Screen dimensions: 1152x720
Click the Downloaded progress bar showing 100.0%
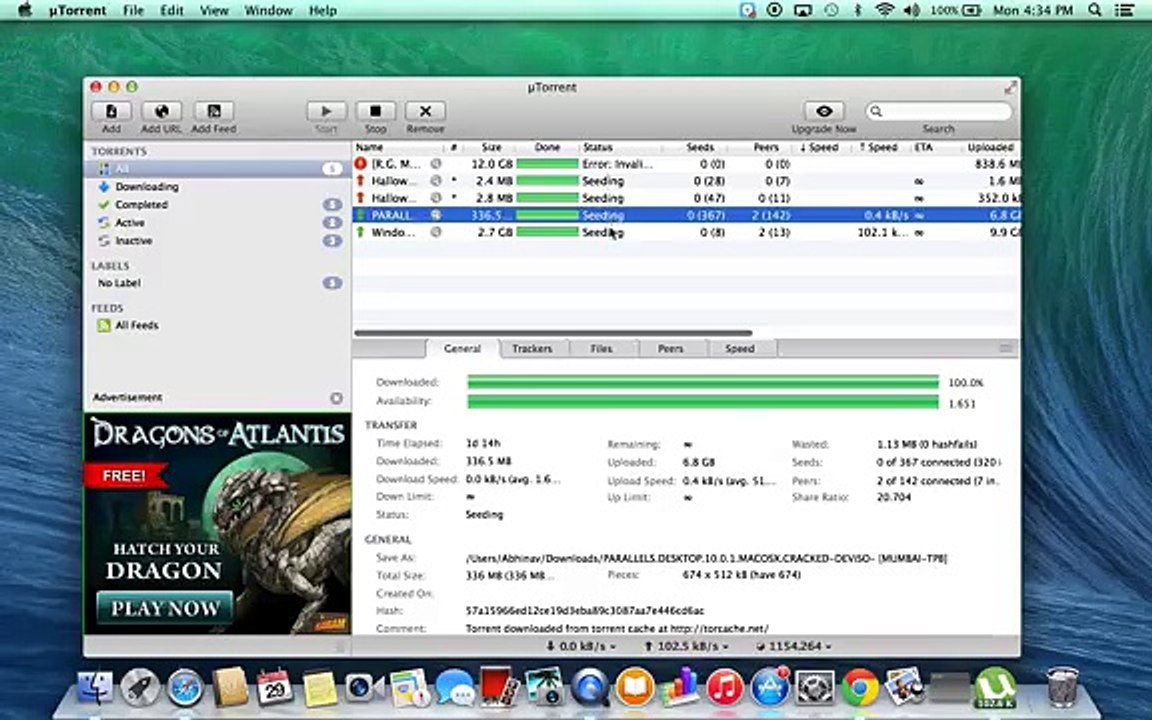703,382
